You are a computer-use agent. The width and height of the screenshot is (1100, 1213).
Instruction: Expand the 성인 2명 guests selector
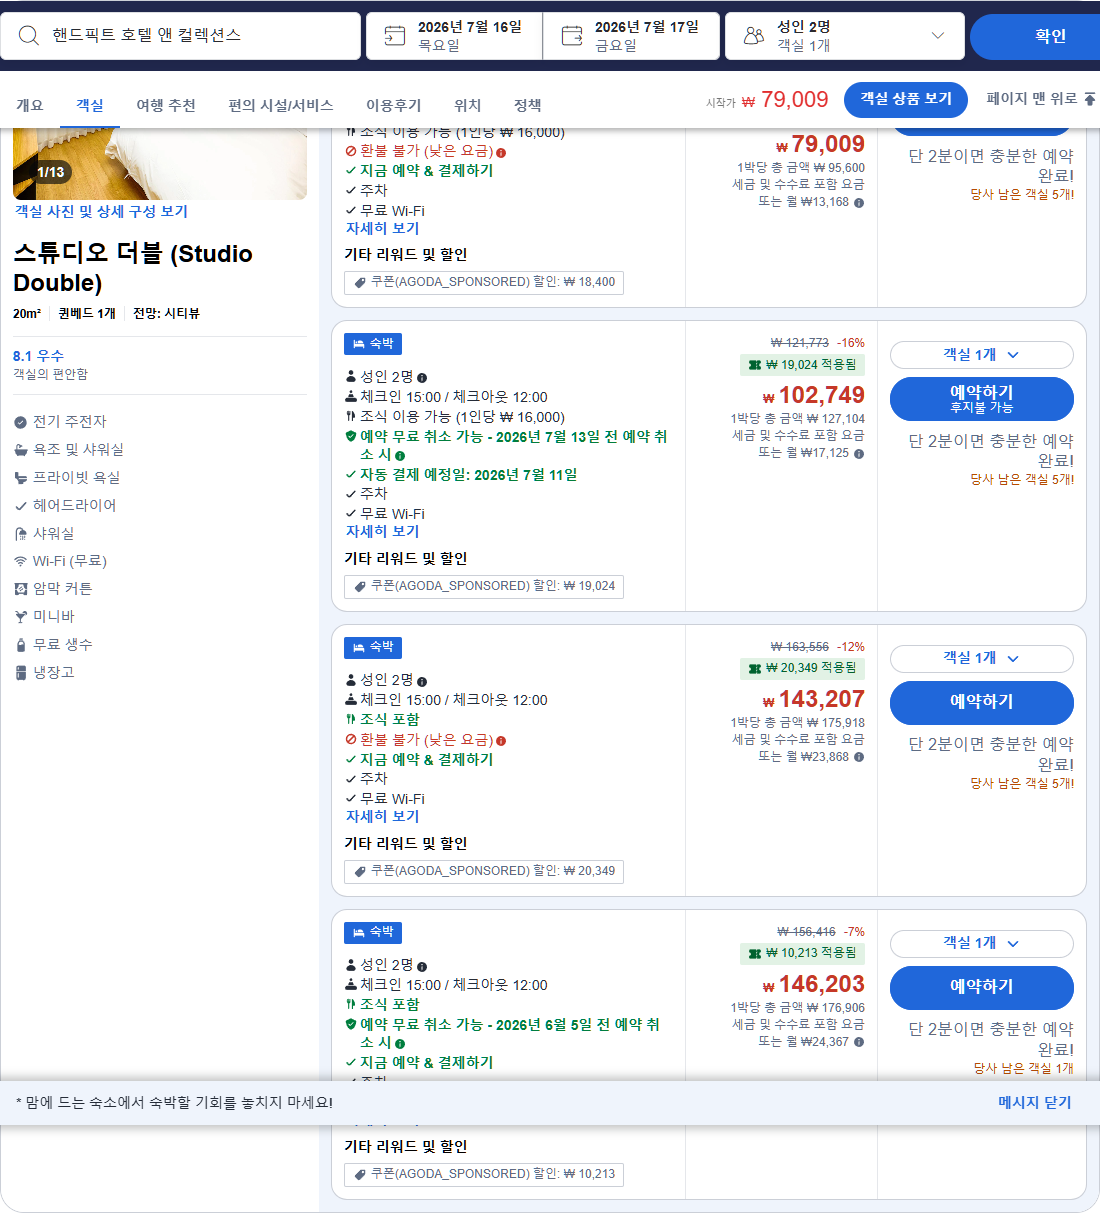845,36
